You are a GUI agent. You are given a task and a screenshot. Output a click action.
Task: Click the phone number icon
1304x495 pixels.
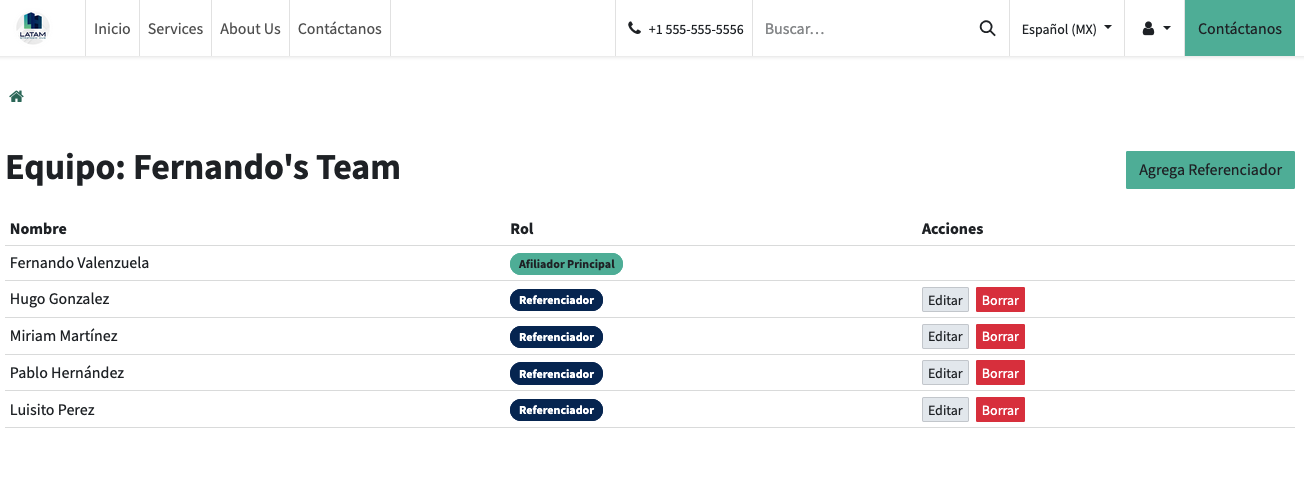tap(634, 29)
